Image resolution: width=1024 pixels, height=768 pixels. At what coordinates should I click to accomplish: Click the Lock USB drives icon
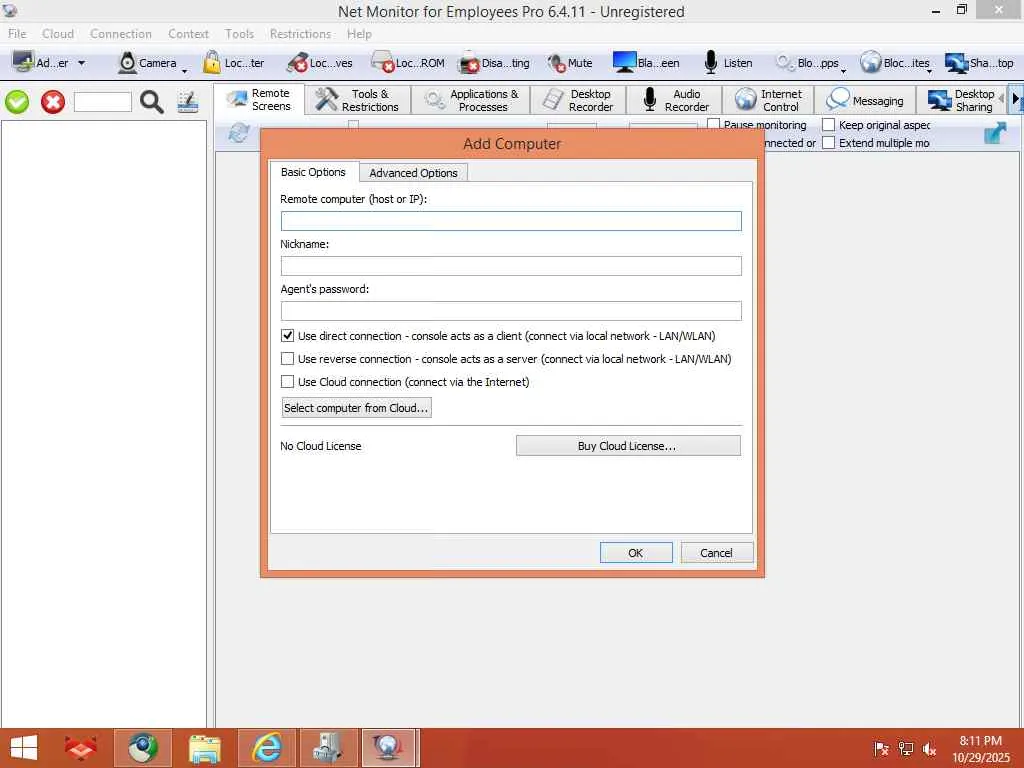pyautogui.click(x=297, y=63)
